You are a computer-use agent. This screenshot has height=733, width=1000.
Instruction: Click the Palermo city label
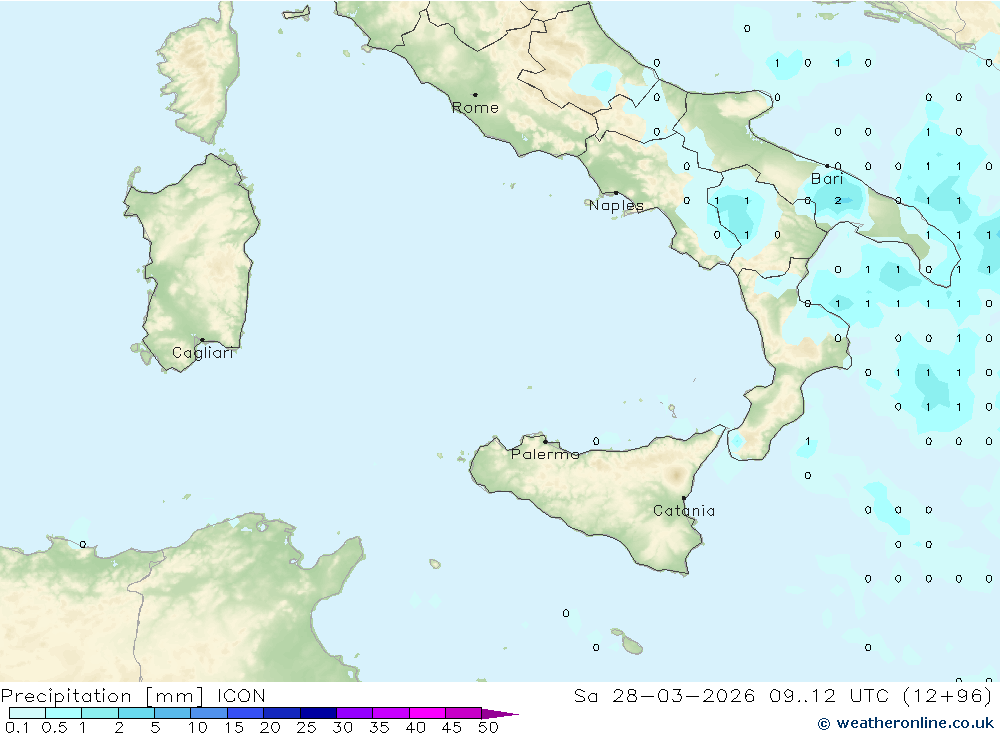pyautogui.click(x=545, y=454)
